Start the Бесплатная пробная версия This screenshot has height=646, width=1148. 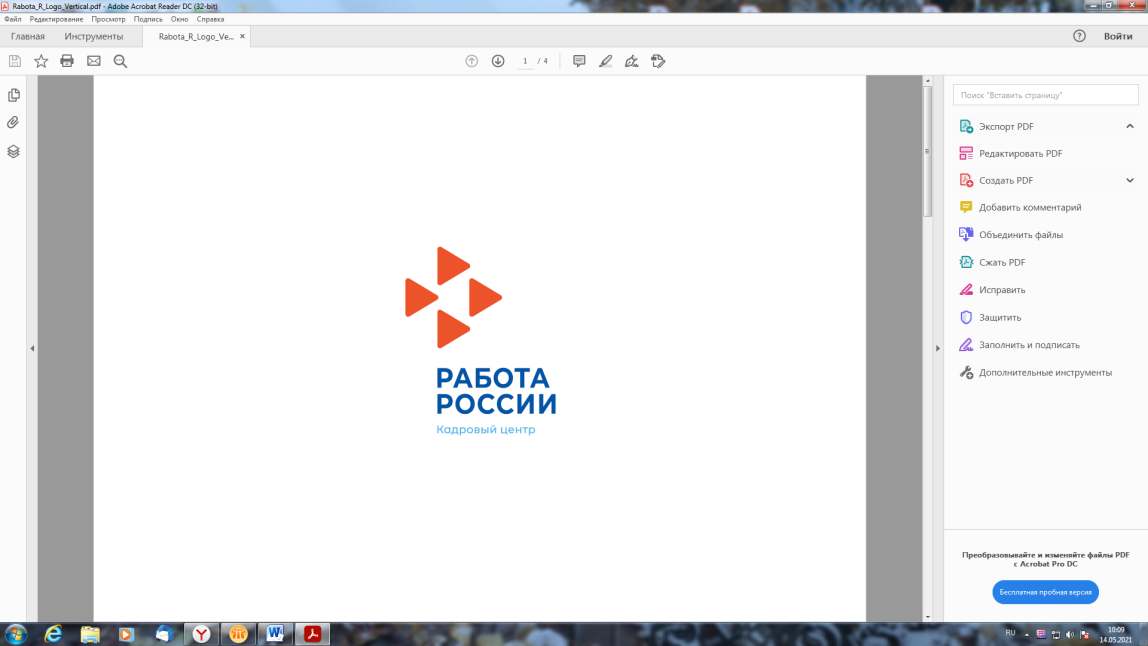click(x=1046, y=592)
